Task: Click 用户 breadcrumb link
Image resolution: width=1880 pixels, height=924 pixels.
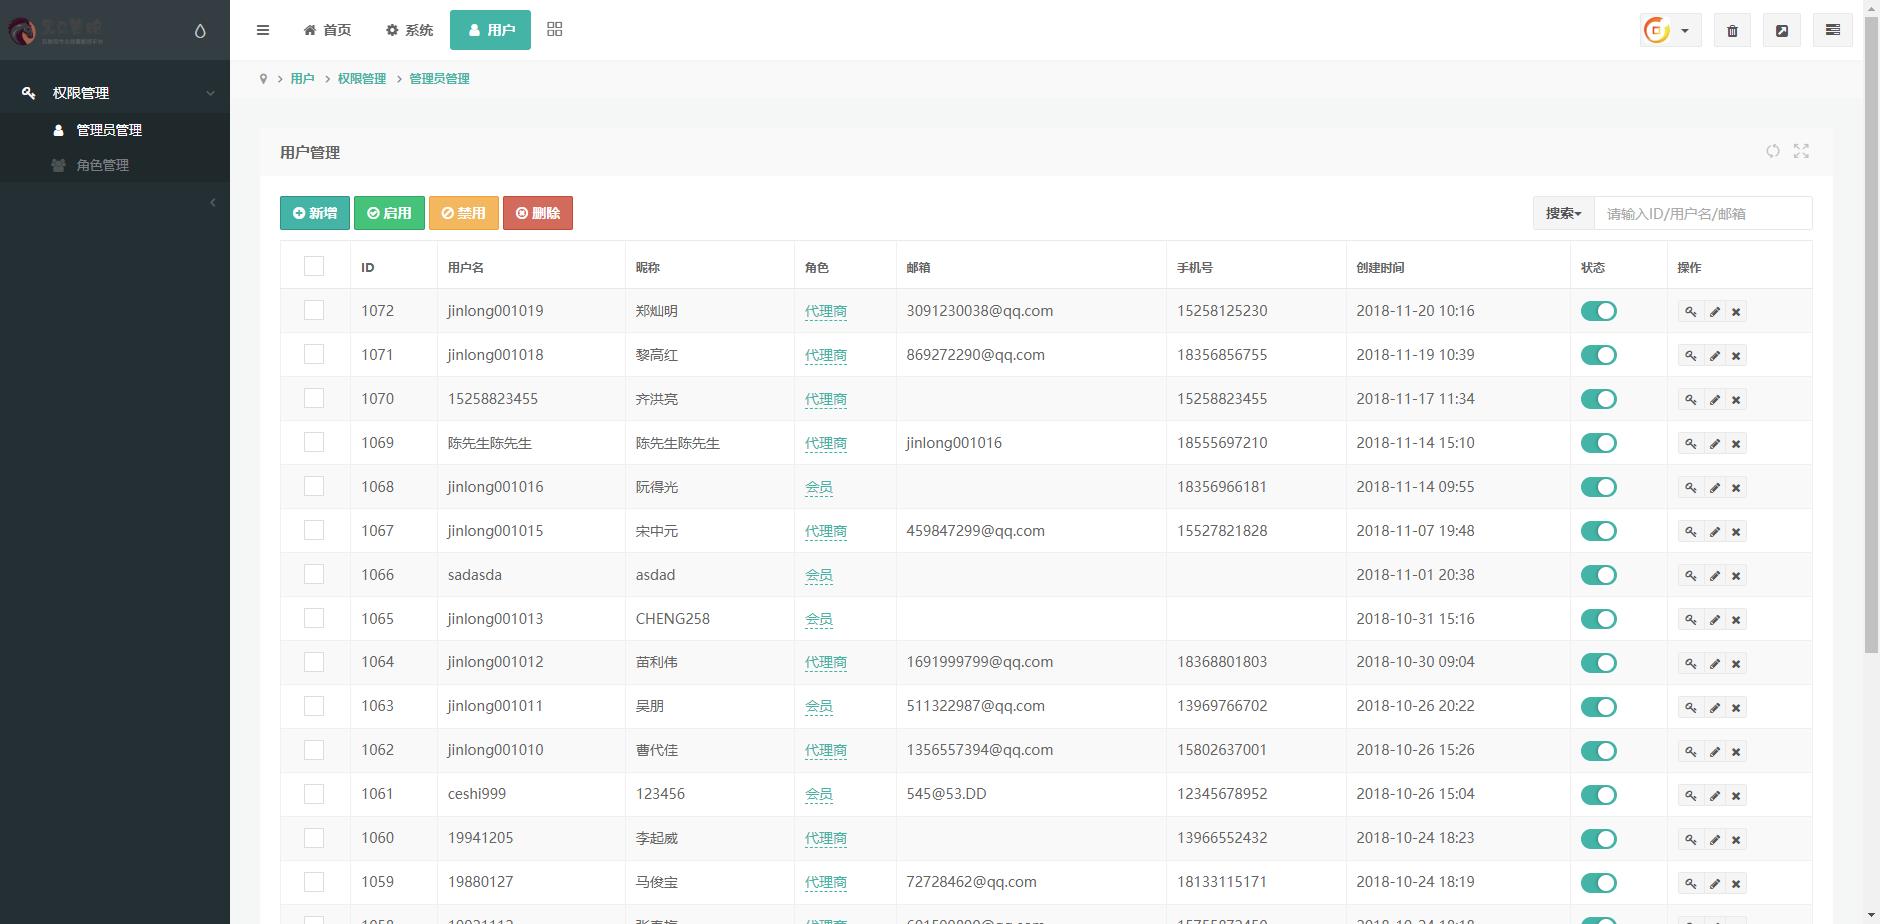Action: click(x=302, y=78)
